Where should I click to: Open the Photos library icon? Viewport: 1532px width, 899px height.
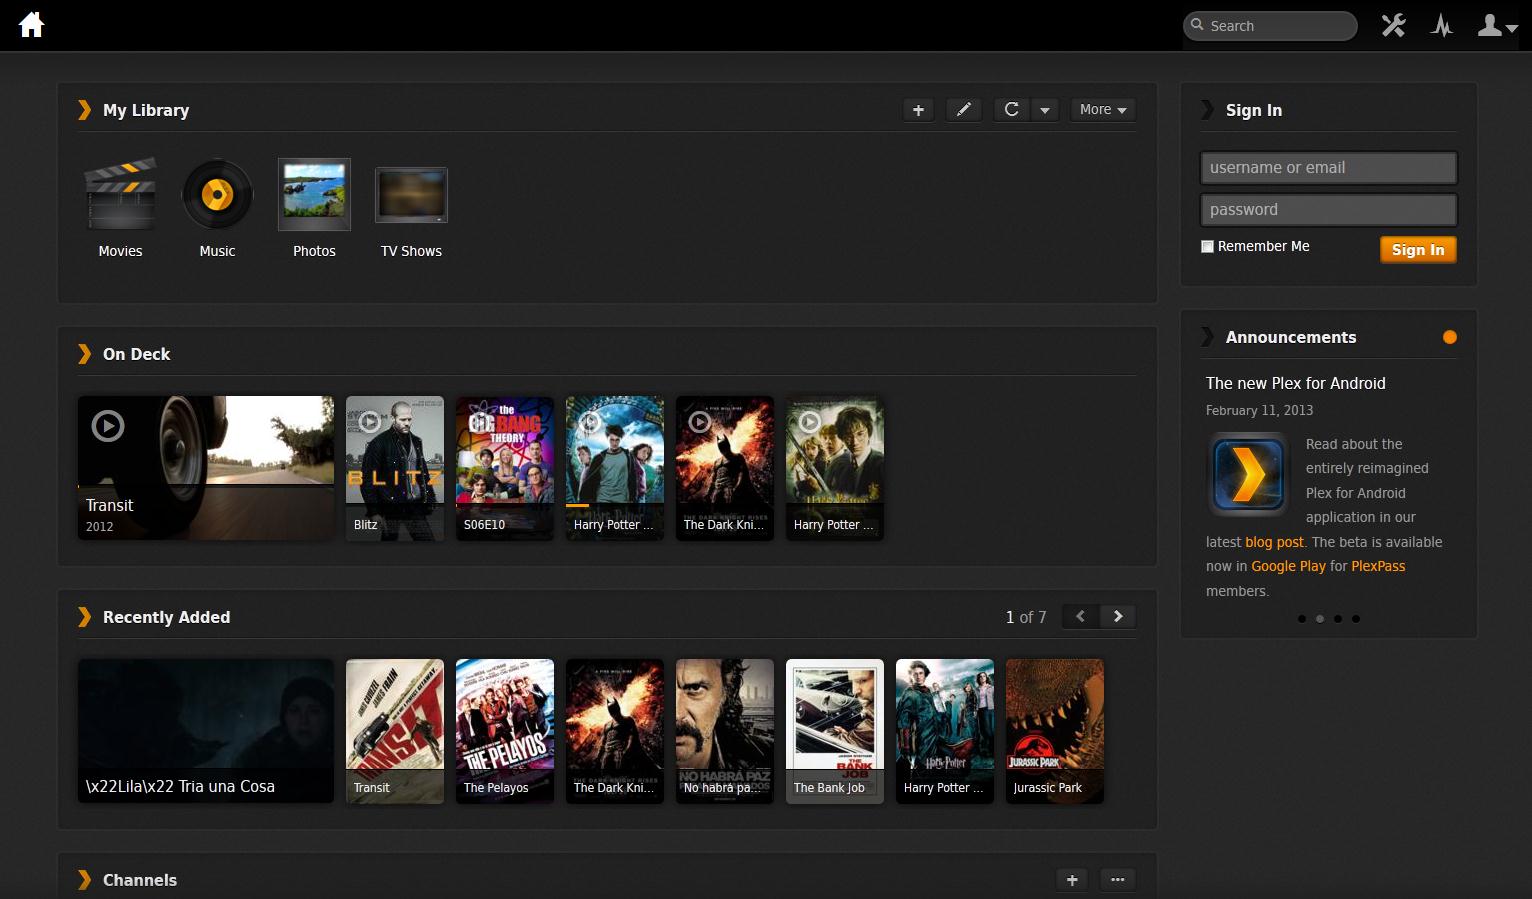coord(314,195)
